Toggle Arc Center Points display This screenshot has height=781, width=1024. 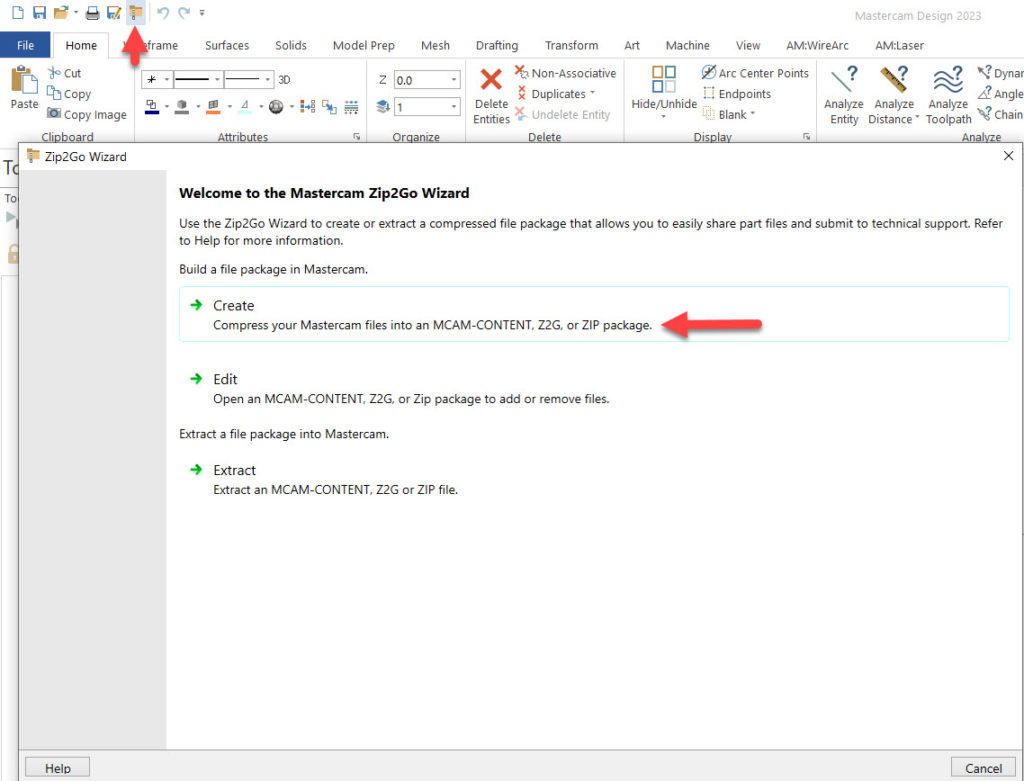[x=755, y=73]
